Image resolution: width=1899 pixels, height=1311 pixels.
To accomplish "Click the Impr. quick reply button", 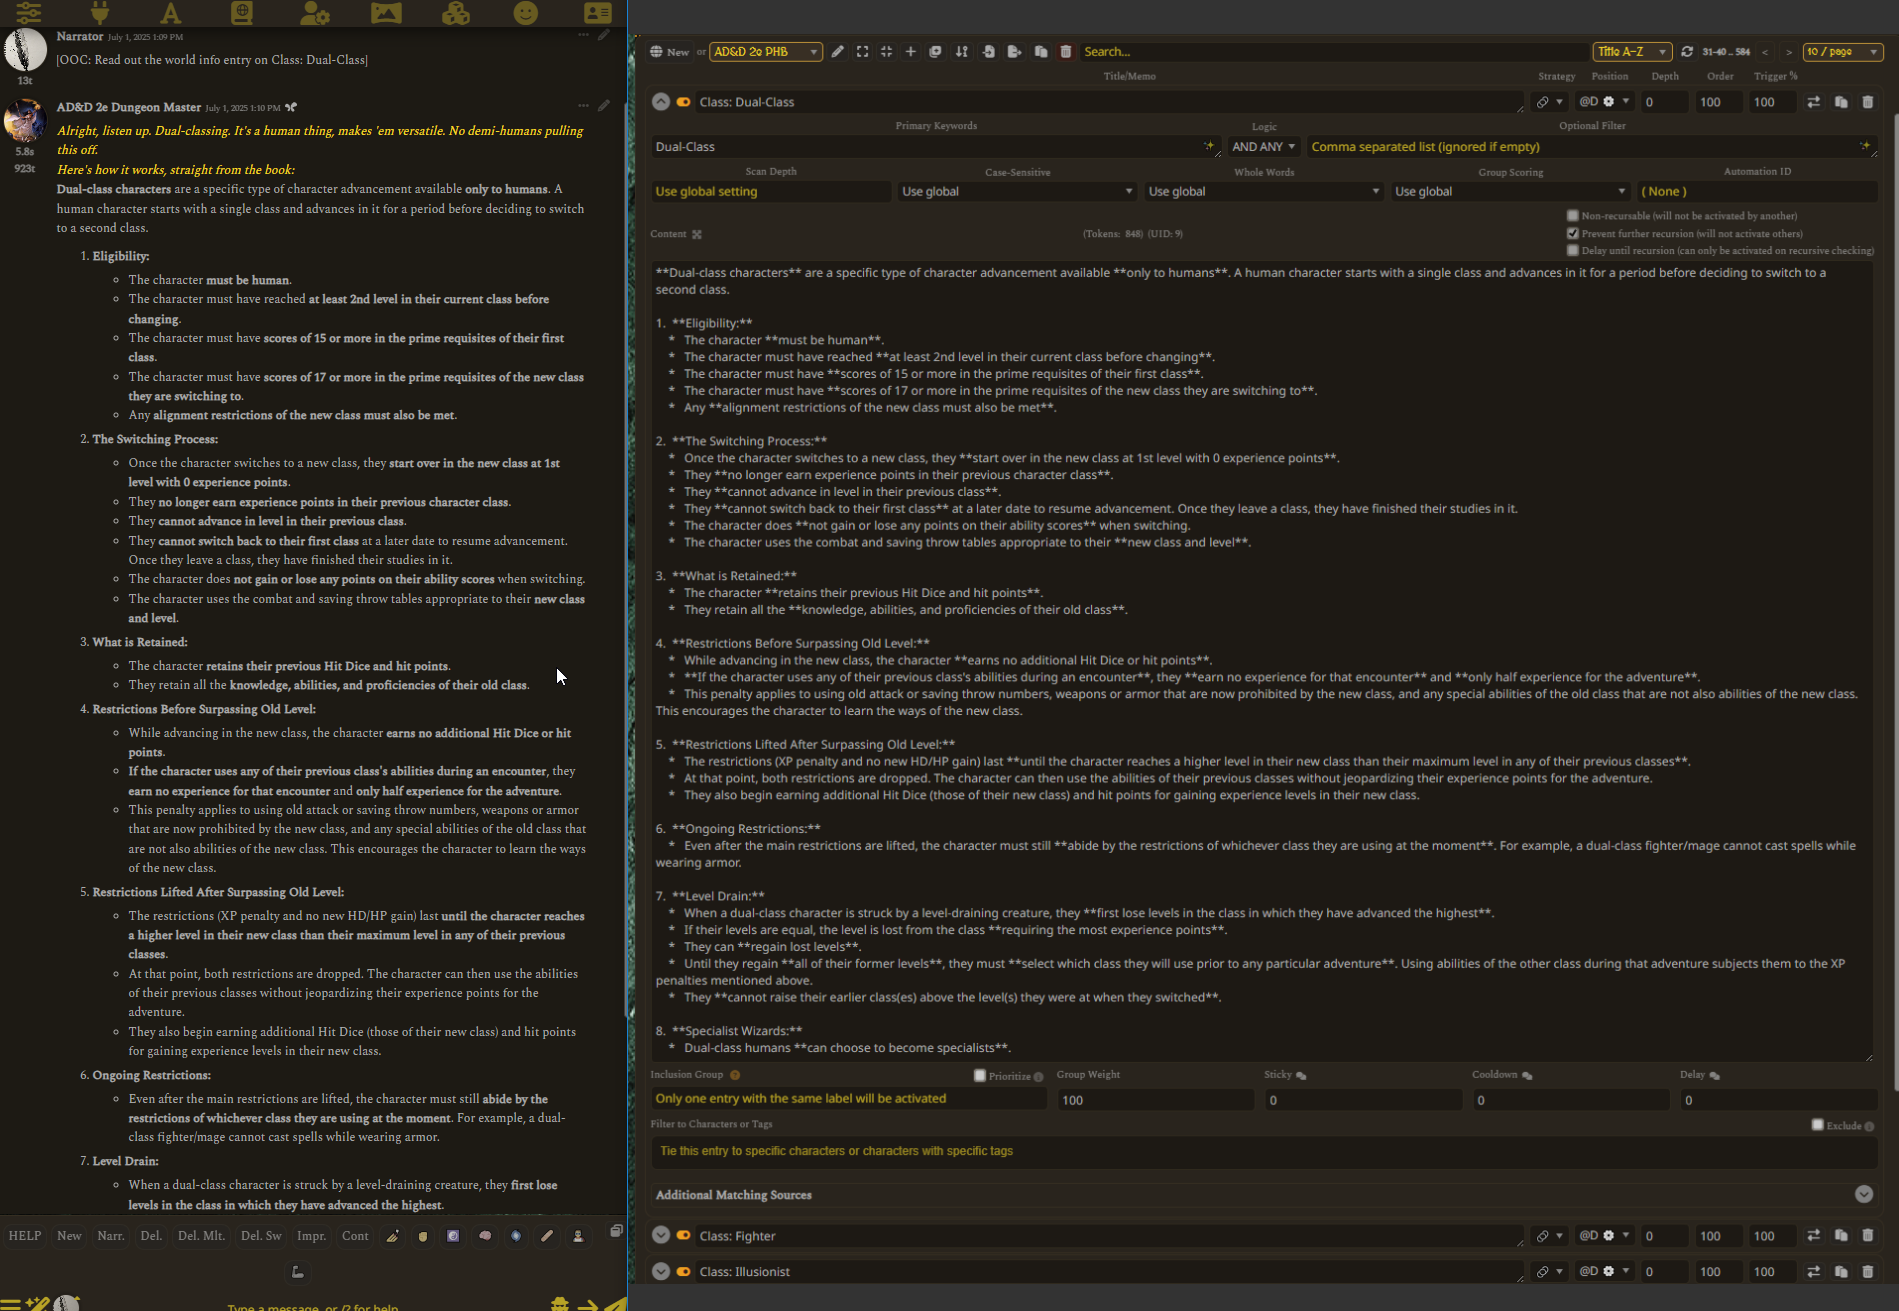I will click(312, 1236).
